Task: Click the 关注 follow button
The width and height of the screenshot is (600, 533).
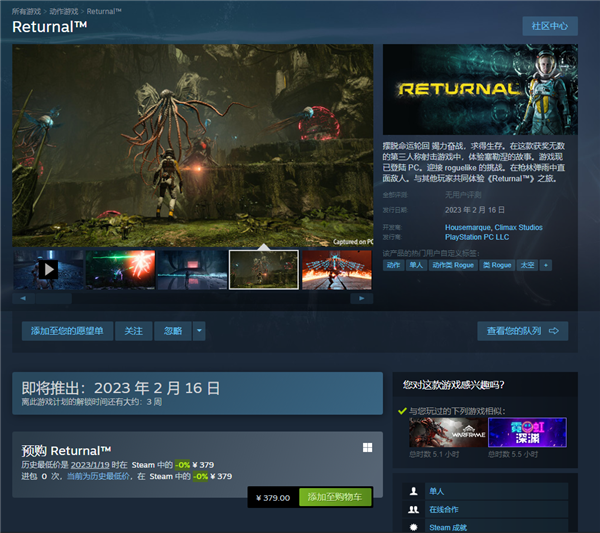Action: pos(134,331)
